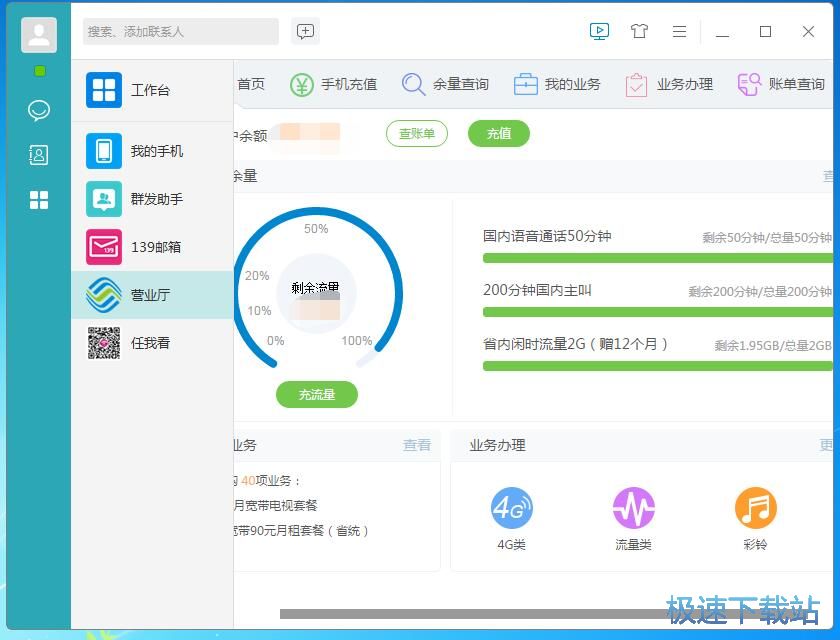Click the 139邮箱 mail icon
This screenshot has width=840, height=640.
(x=104, y=247)
